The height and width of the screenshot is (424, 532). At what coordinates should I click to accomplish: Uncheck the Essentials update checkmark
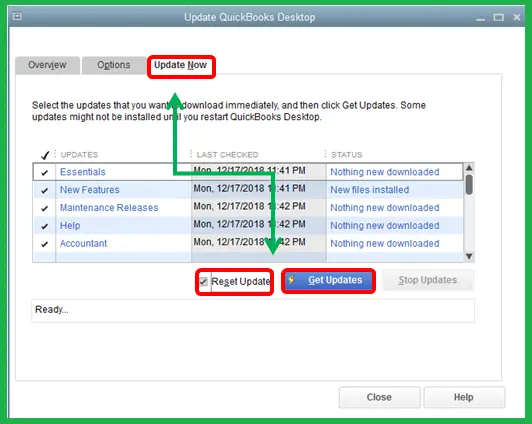[x=44, y=173]
